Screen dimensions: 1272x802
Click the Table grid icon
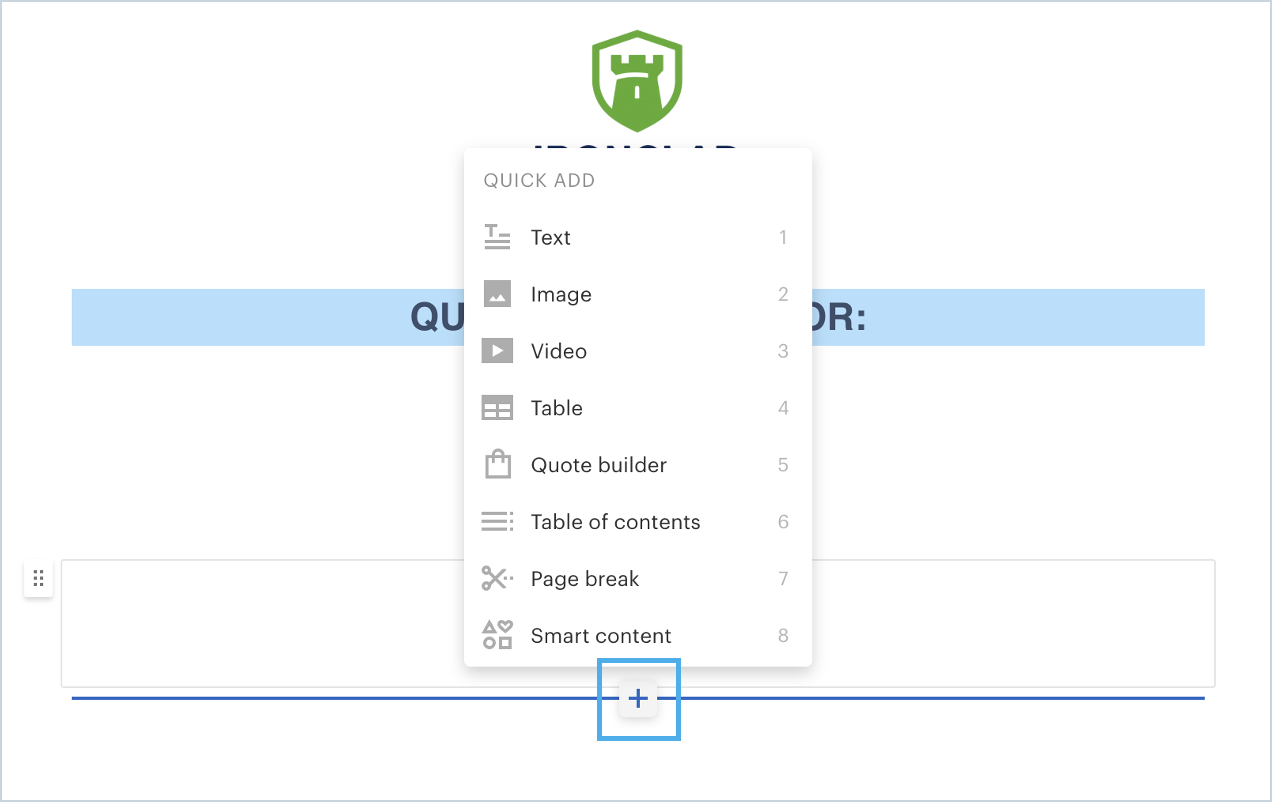point(497,408)
